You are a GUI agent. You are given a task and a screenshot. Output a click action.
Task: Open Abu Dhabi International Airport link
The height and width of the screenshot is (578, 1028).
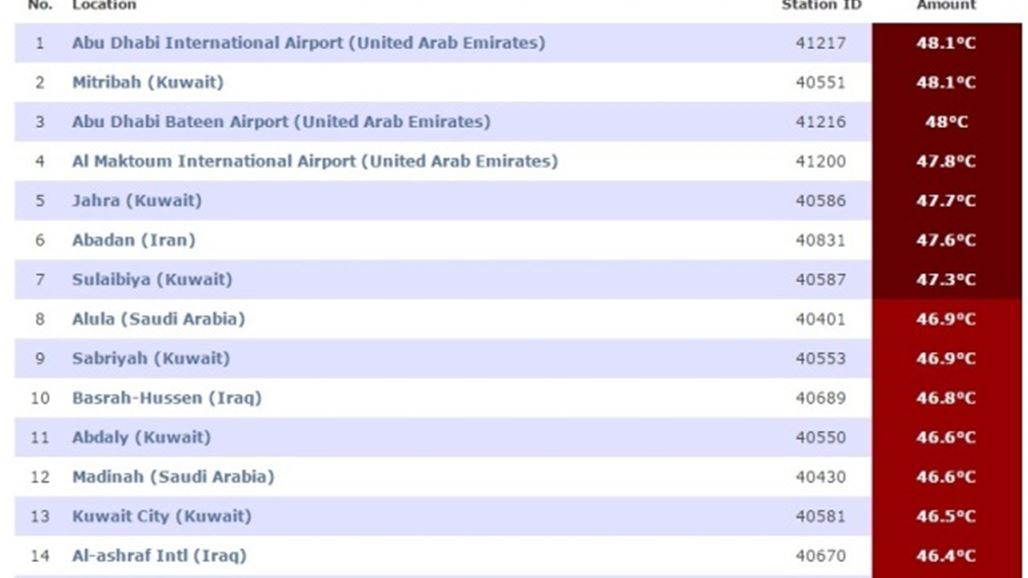click(308, 43)
